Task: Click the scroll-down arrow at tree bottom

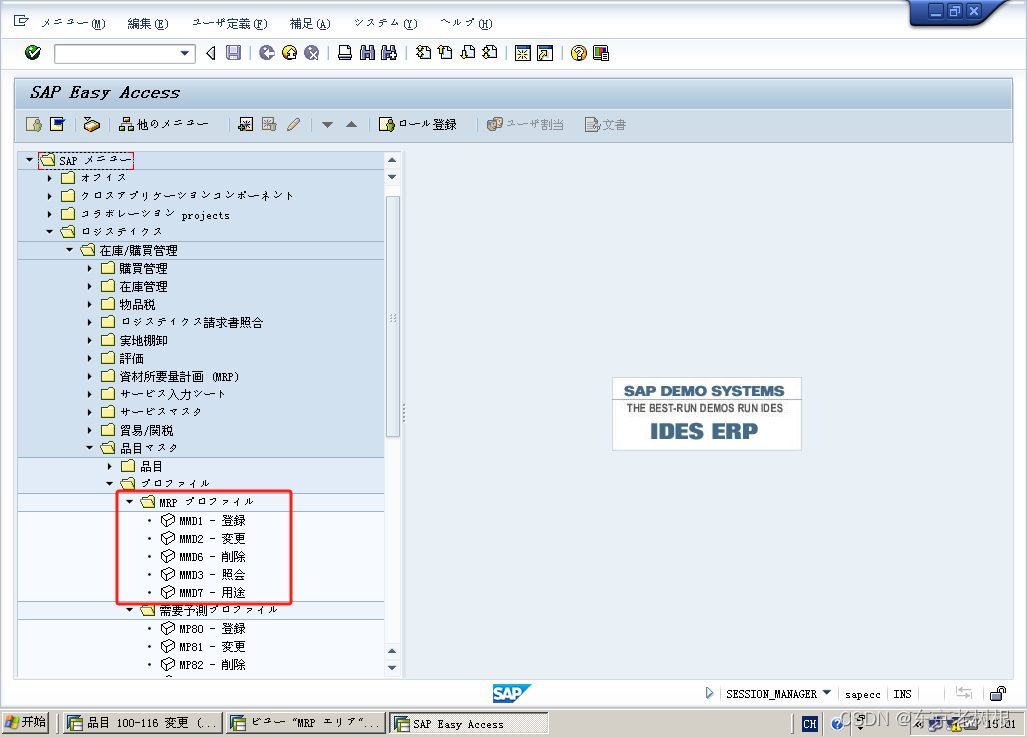Action: tap(392, 667)
